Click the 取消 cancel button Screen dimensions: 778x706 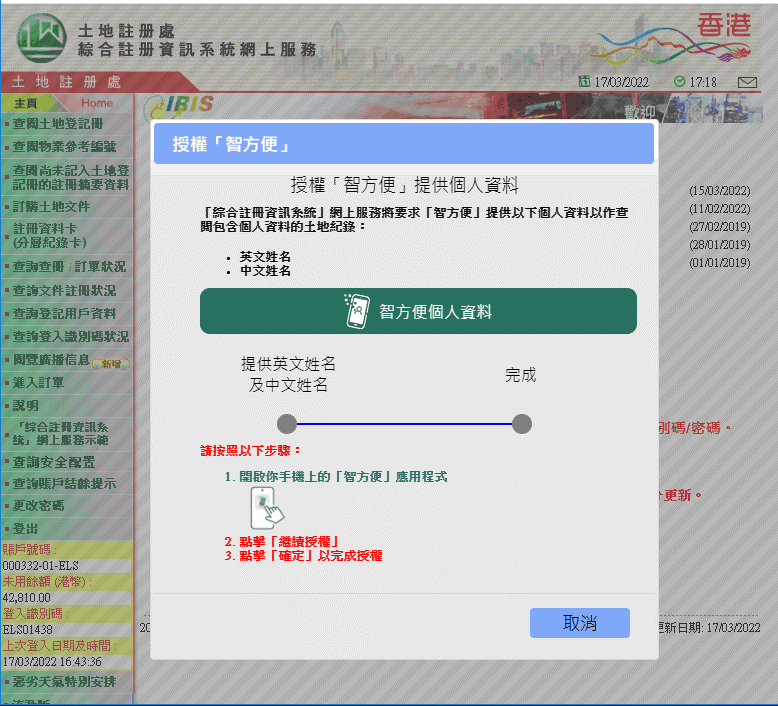click(x=580, y=623)
